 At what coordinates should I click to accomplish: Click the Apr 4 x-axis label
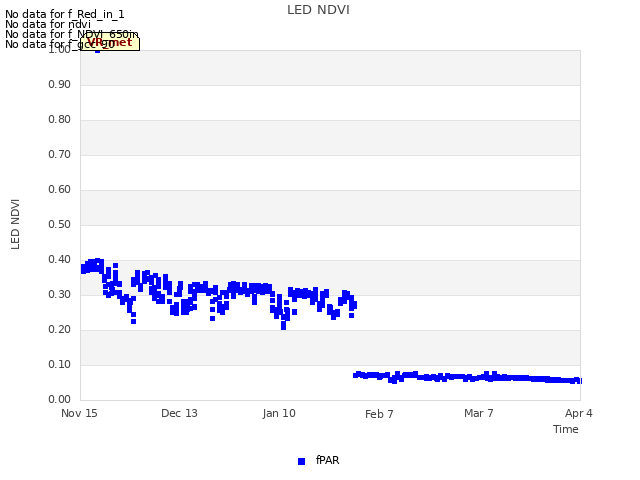tap(578, 413)
